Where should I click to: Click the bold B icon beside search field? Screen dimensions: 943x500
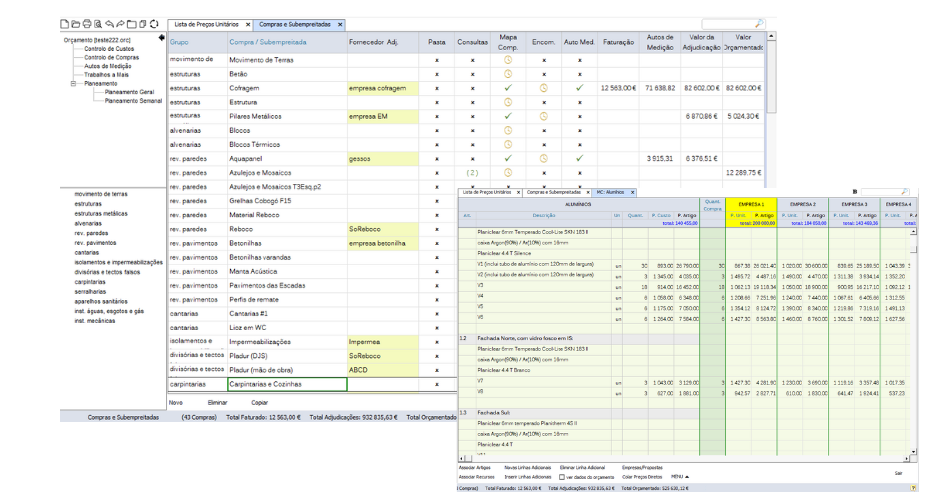[855, 192]
